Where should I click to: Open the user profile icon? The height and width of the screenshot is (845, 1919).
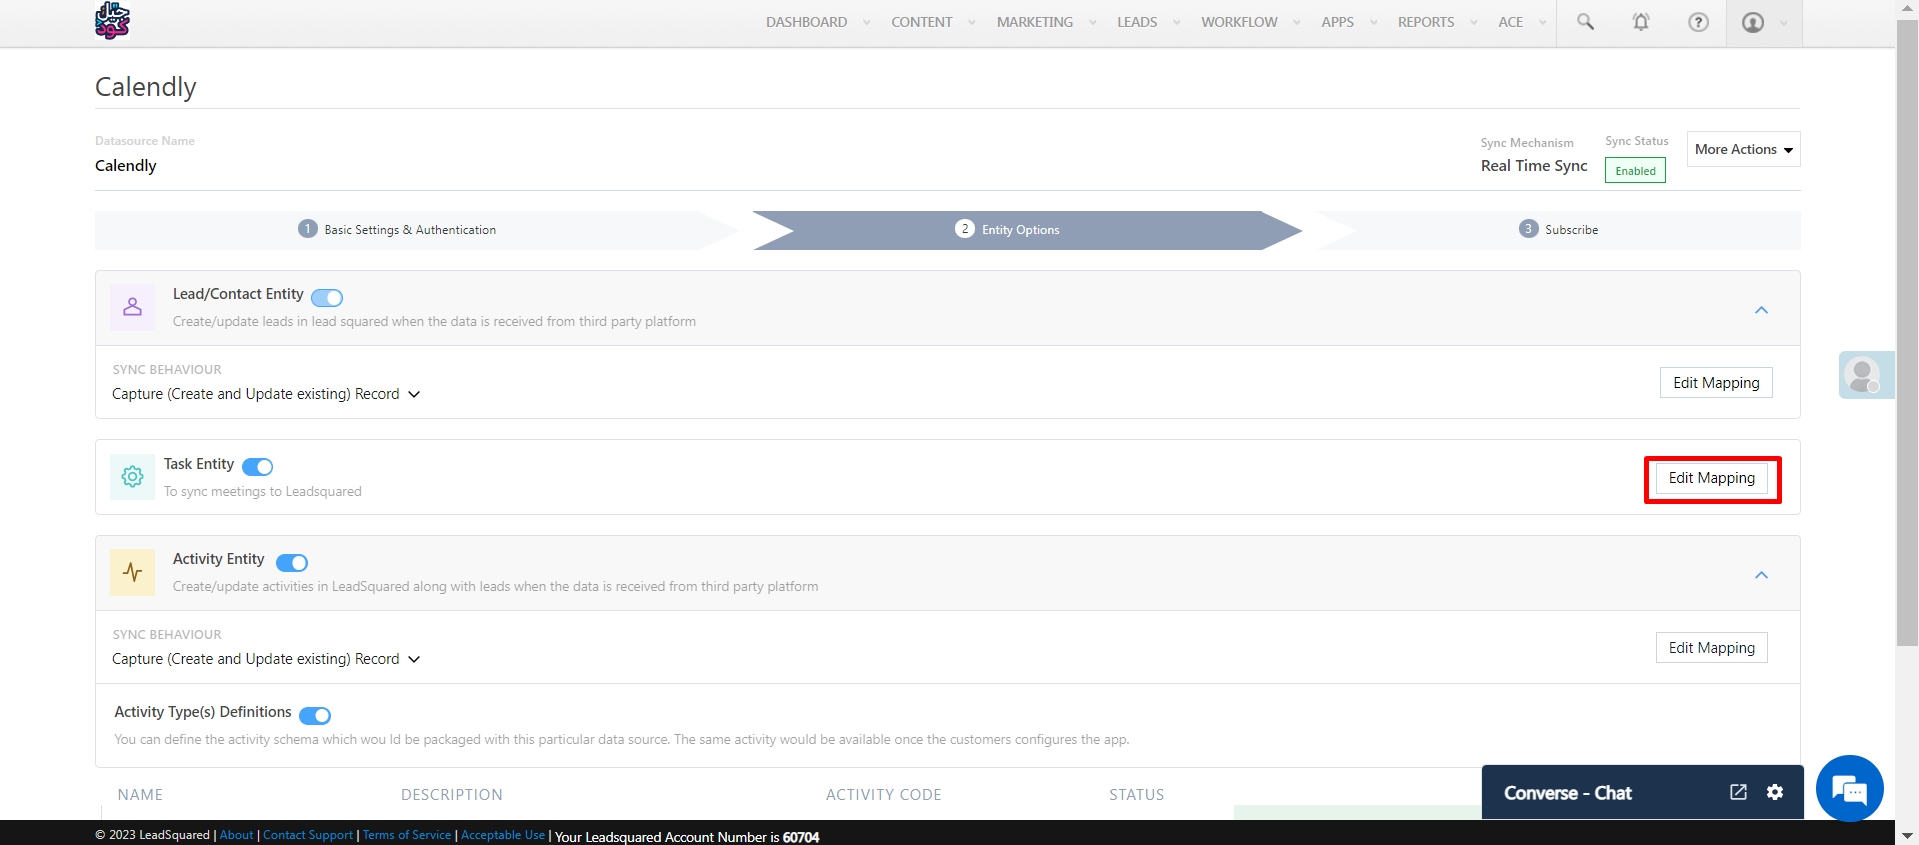(1753, 22)
